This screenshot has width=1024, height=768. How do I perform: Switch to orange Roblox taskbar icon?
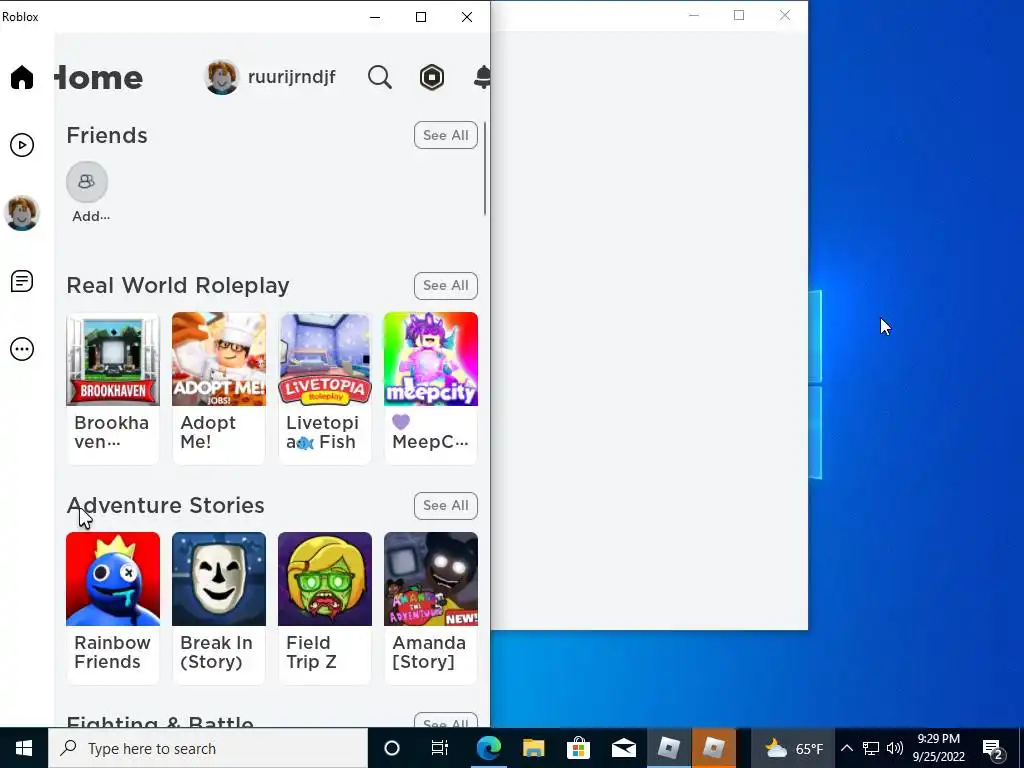714,748
